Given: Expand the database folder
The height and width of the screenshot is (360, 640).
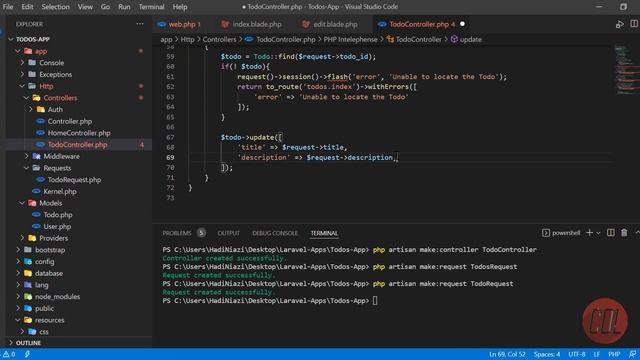Looking at the screenshot, I should 18,273.
